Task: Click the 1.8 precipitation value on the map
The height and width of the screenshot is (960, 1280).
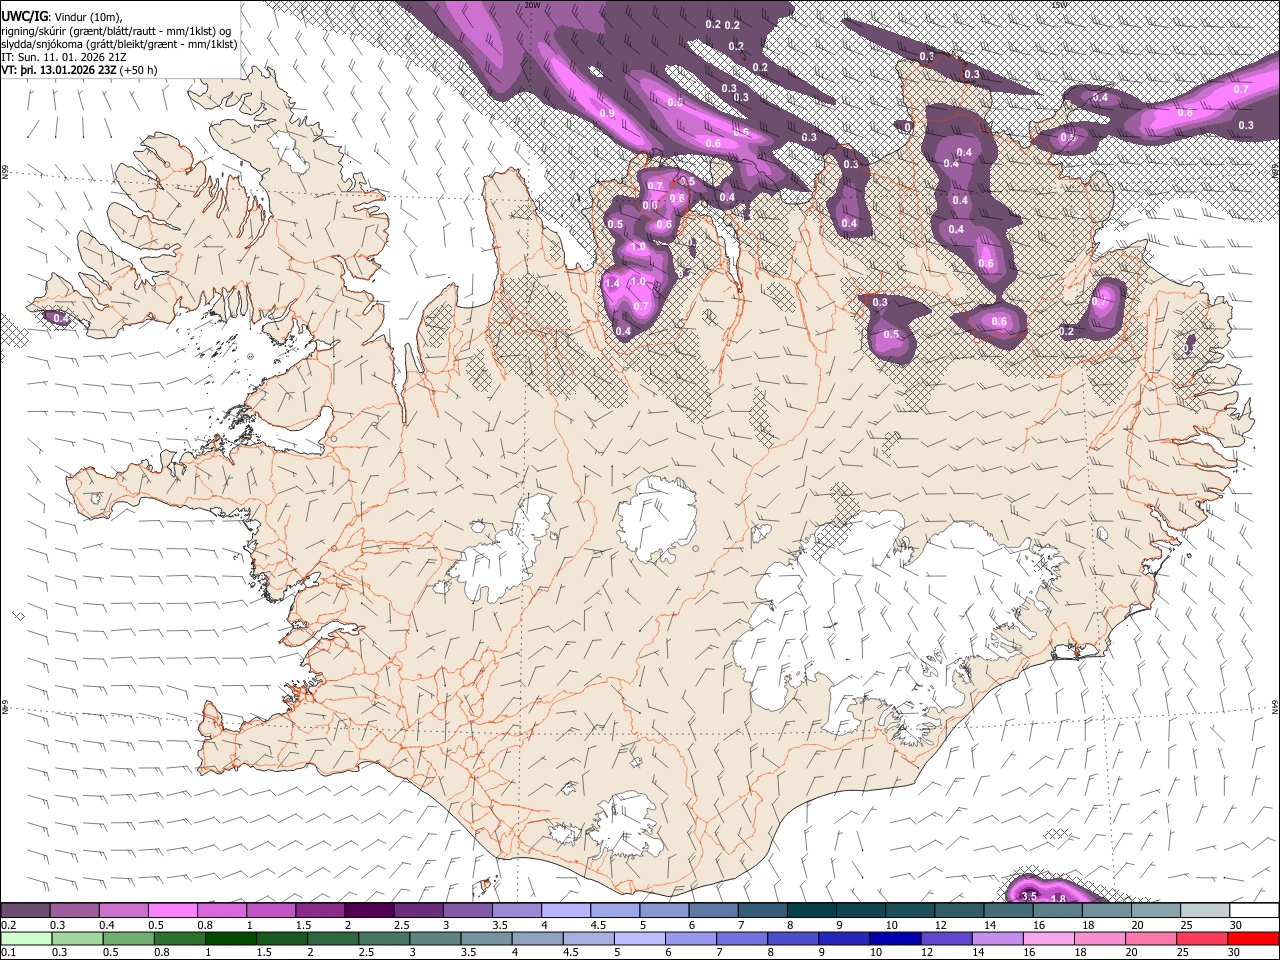Action: point(1060,899)
